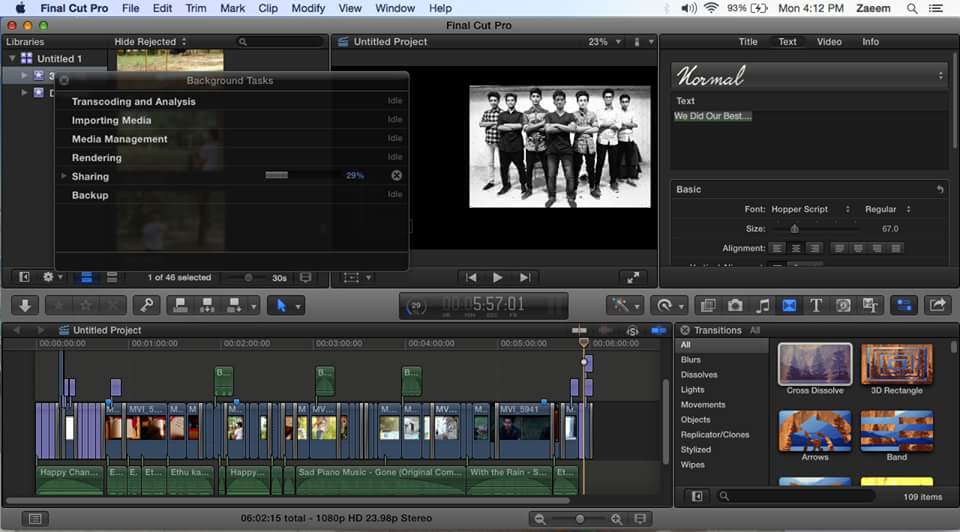Reset the Basic text section
Screen dimensions: 960x532
click(940, 189)
